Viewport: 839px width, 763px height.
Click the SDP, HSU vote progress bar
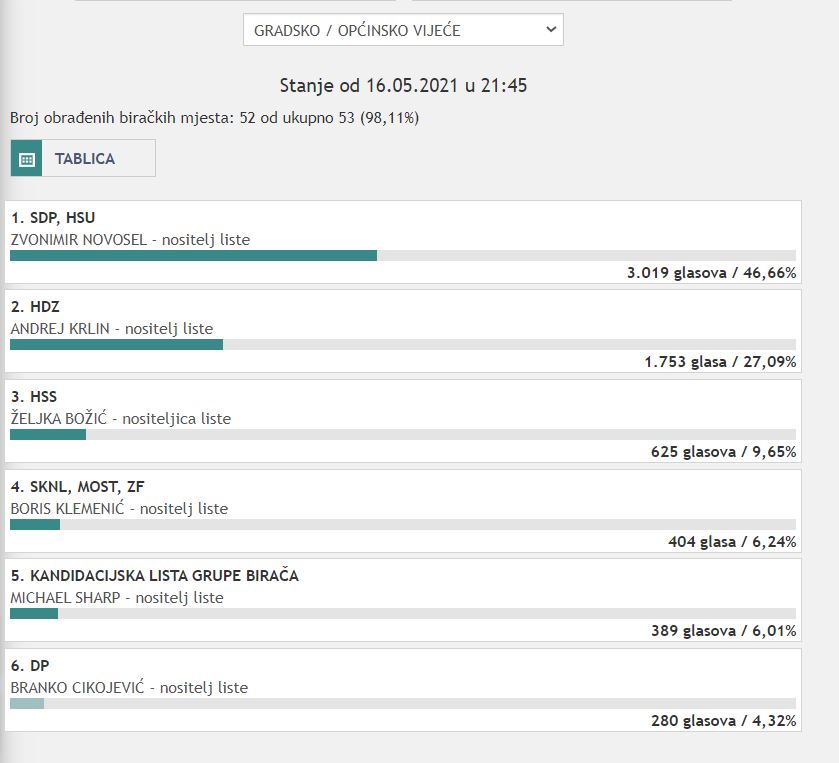coord(193,255)
